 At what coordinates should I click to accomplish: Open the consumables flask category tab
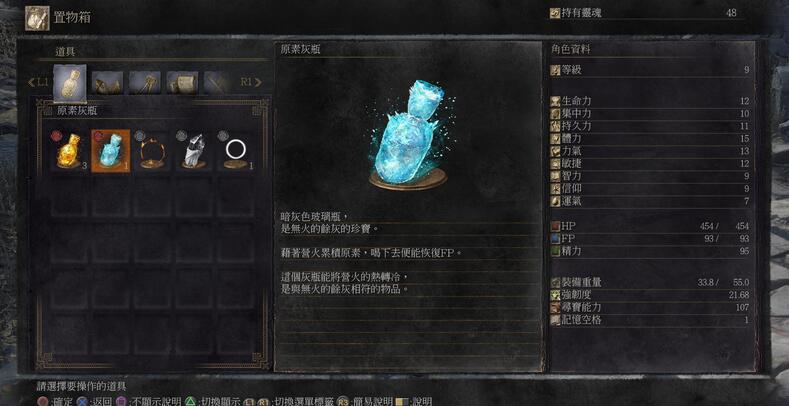[x=70, y=83]
